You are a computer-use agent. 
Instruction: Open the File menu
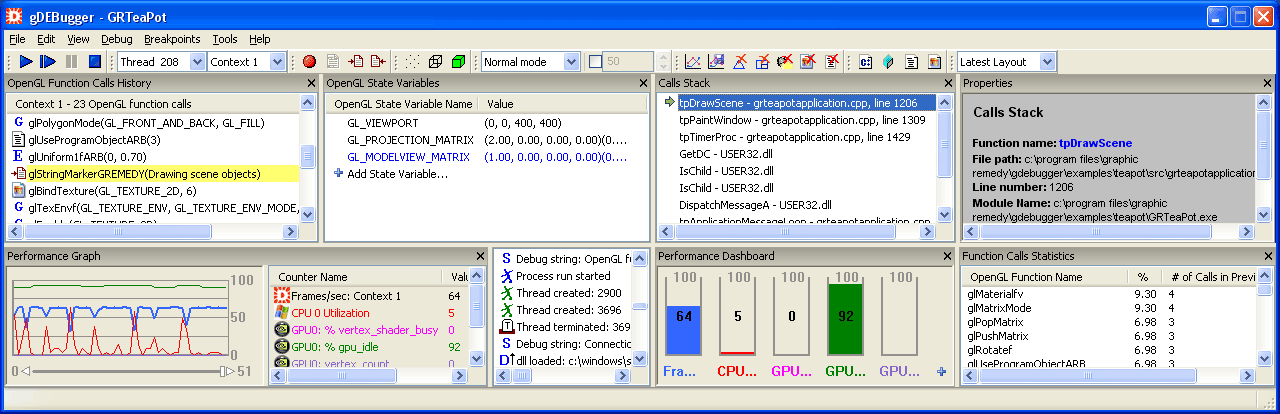17,39
